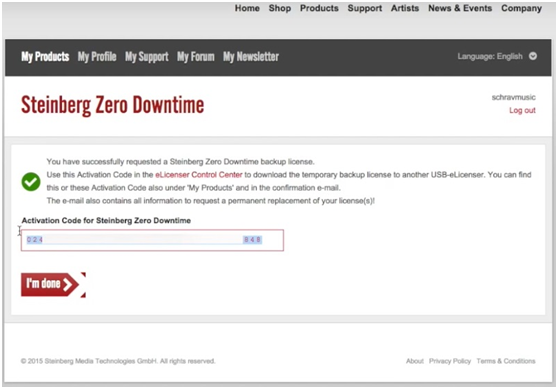Open the Language: English dropdown

tap(497, 56)
